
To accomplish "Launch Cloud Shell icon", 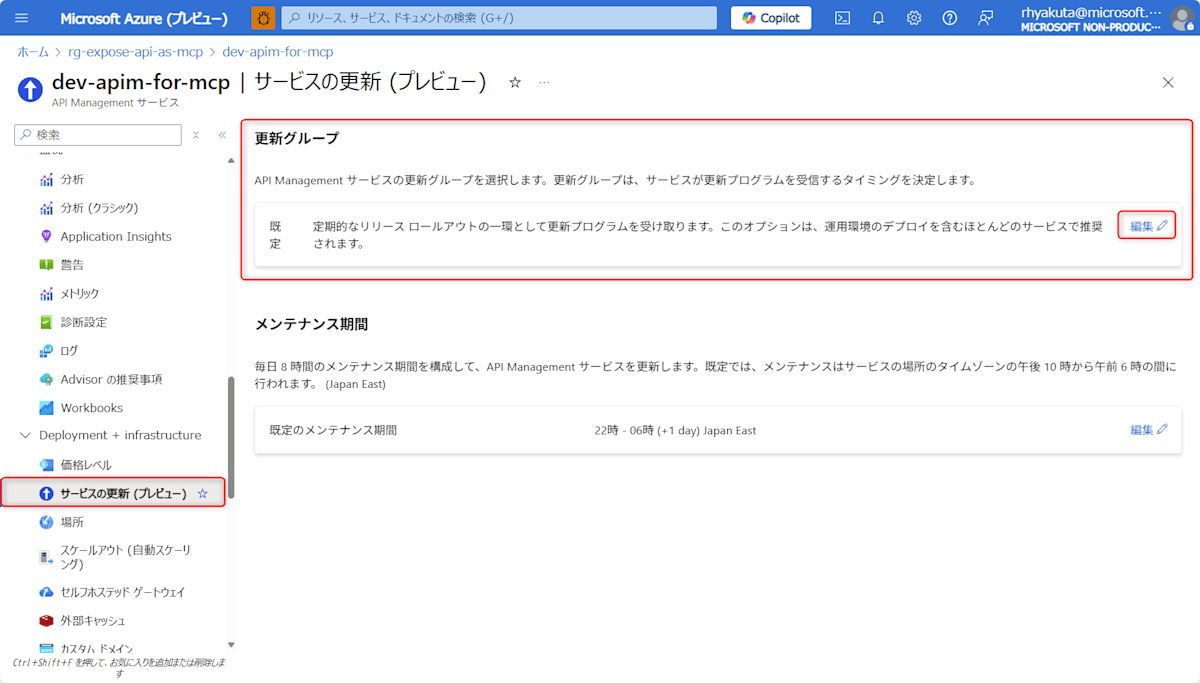I will [843, 18].
